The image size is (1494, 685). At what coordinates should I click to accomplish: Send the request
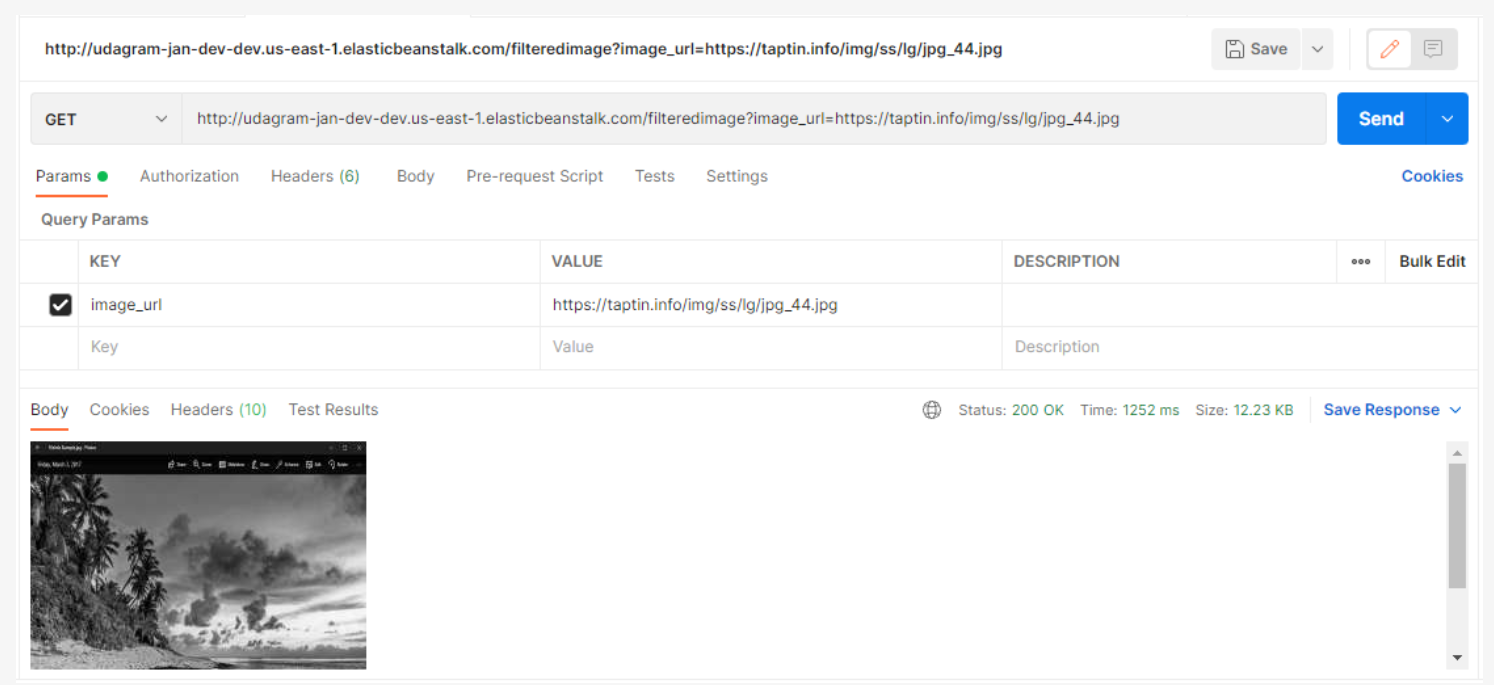[1381, 119]
